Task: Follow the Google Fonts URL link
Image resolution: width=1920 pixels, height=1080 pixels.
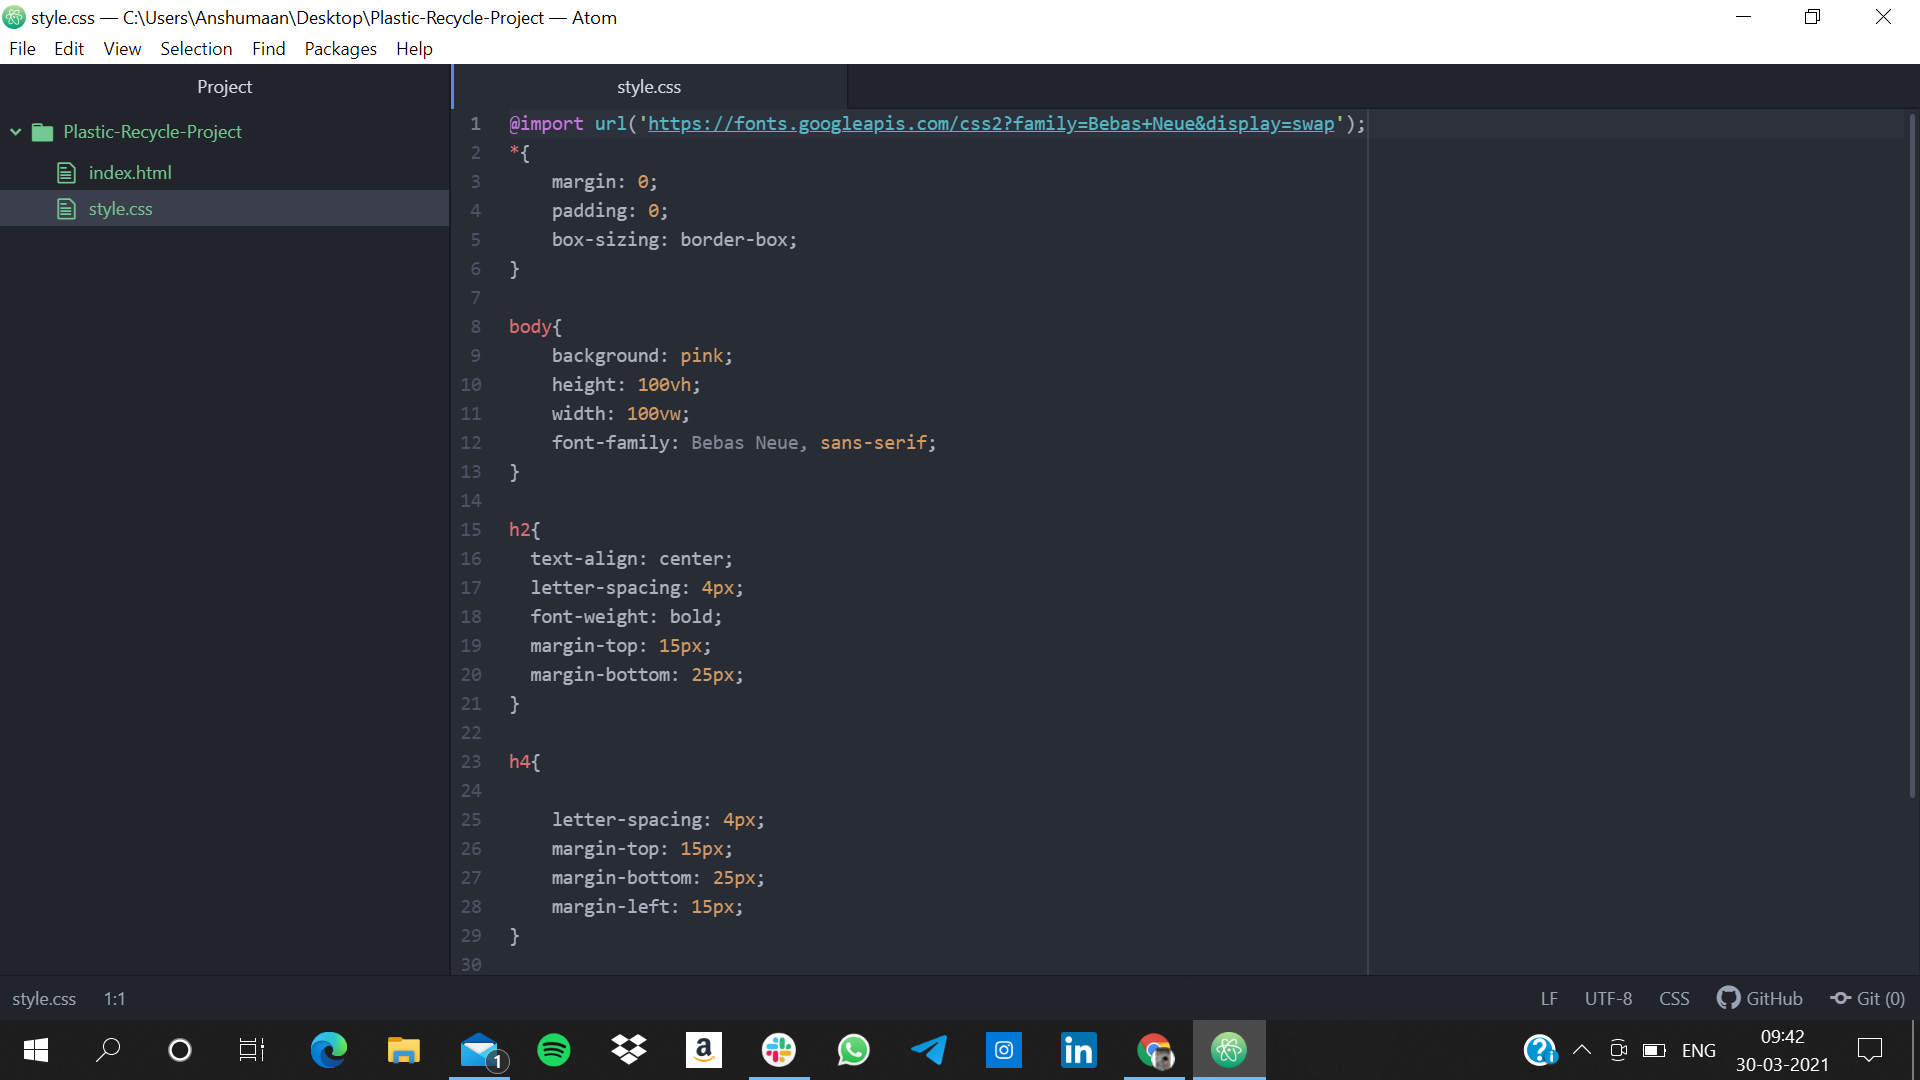Action: 990,123
